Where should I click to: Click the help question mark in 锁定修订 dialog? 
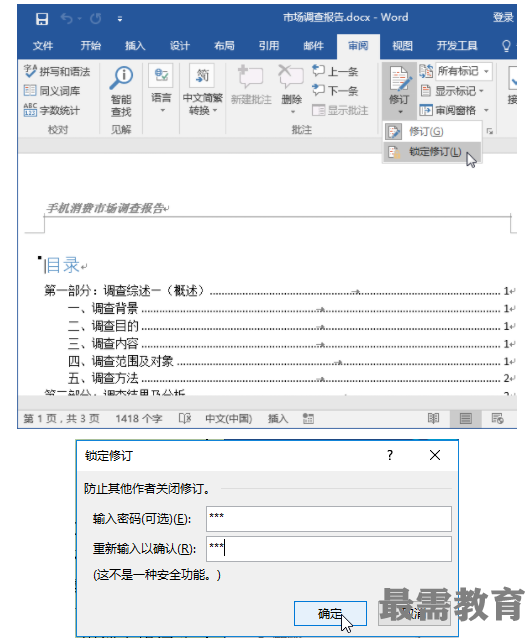click(390, 455)
